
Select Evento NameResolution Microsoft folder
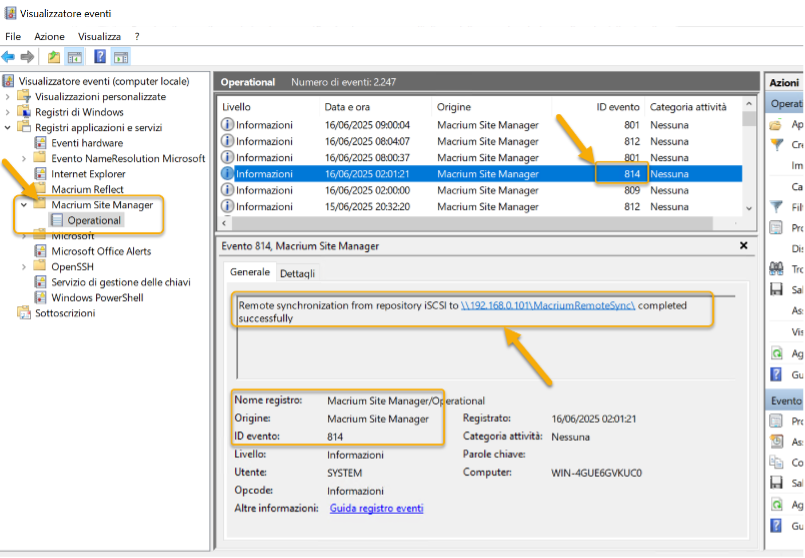click(128, 158)
